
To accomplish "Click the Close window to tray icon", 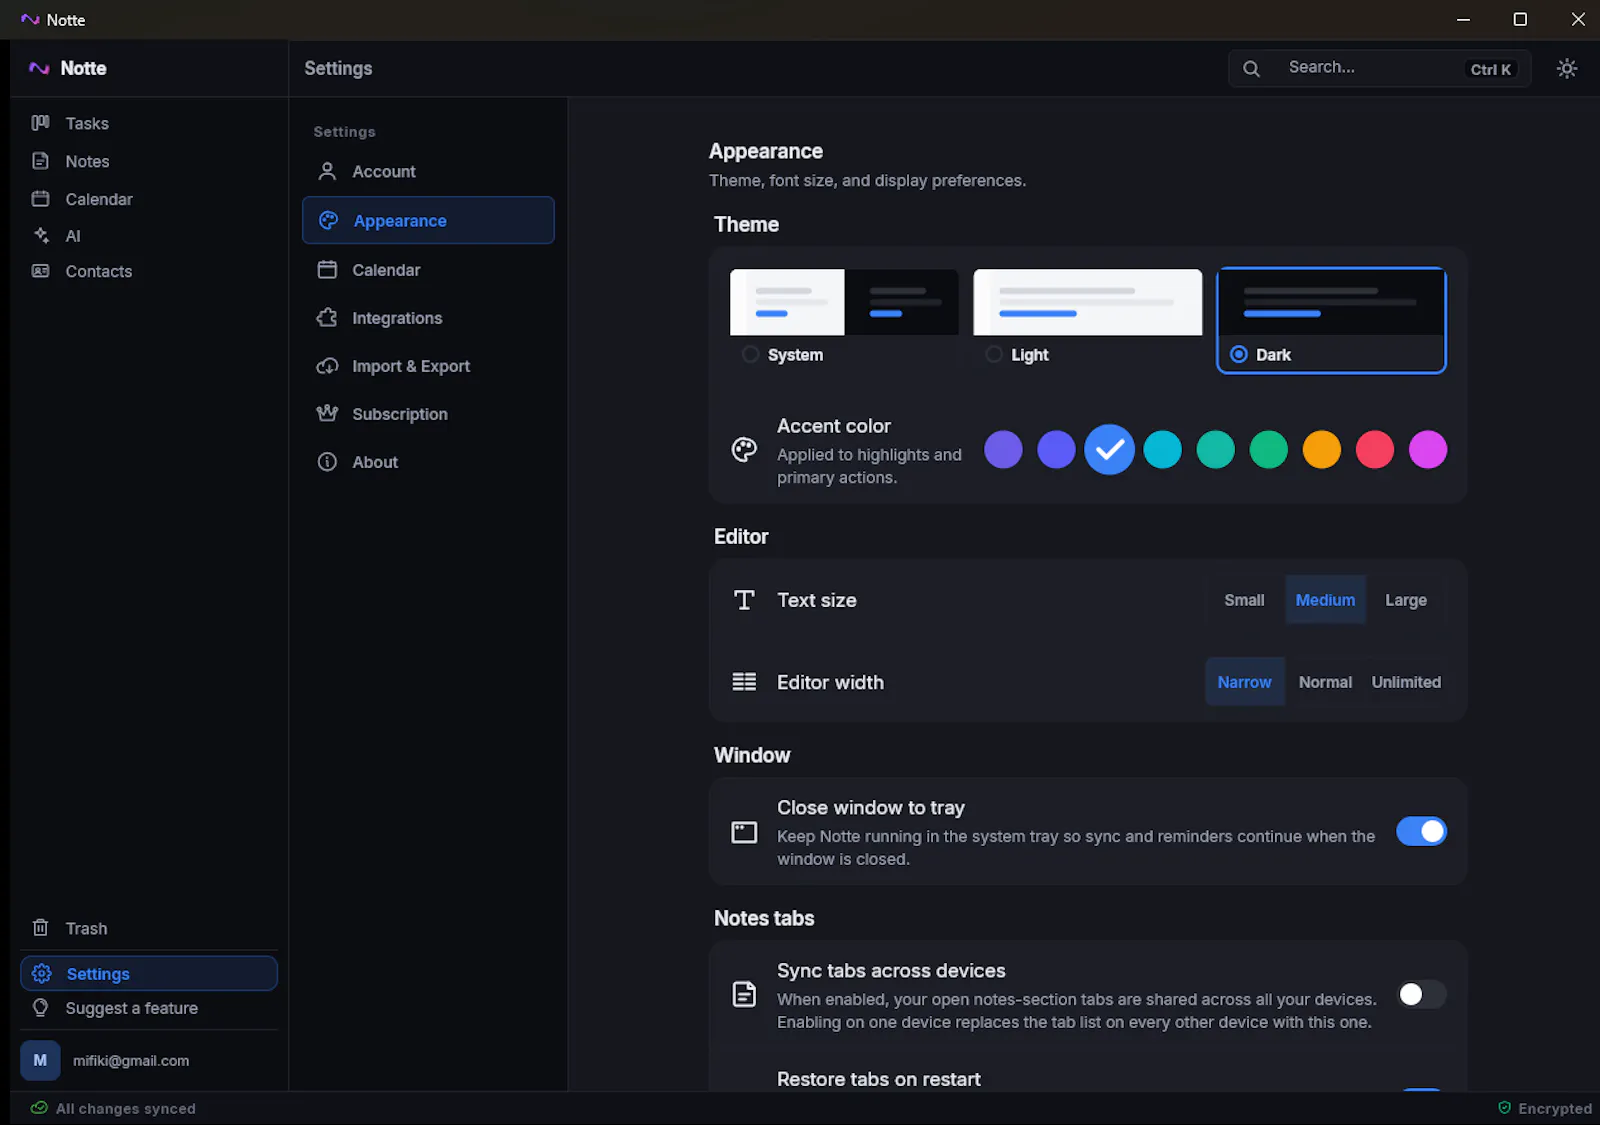I will [744, 832].
